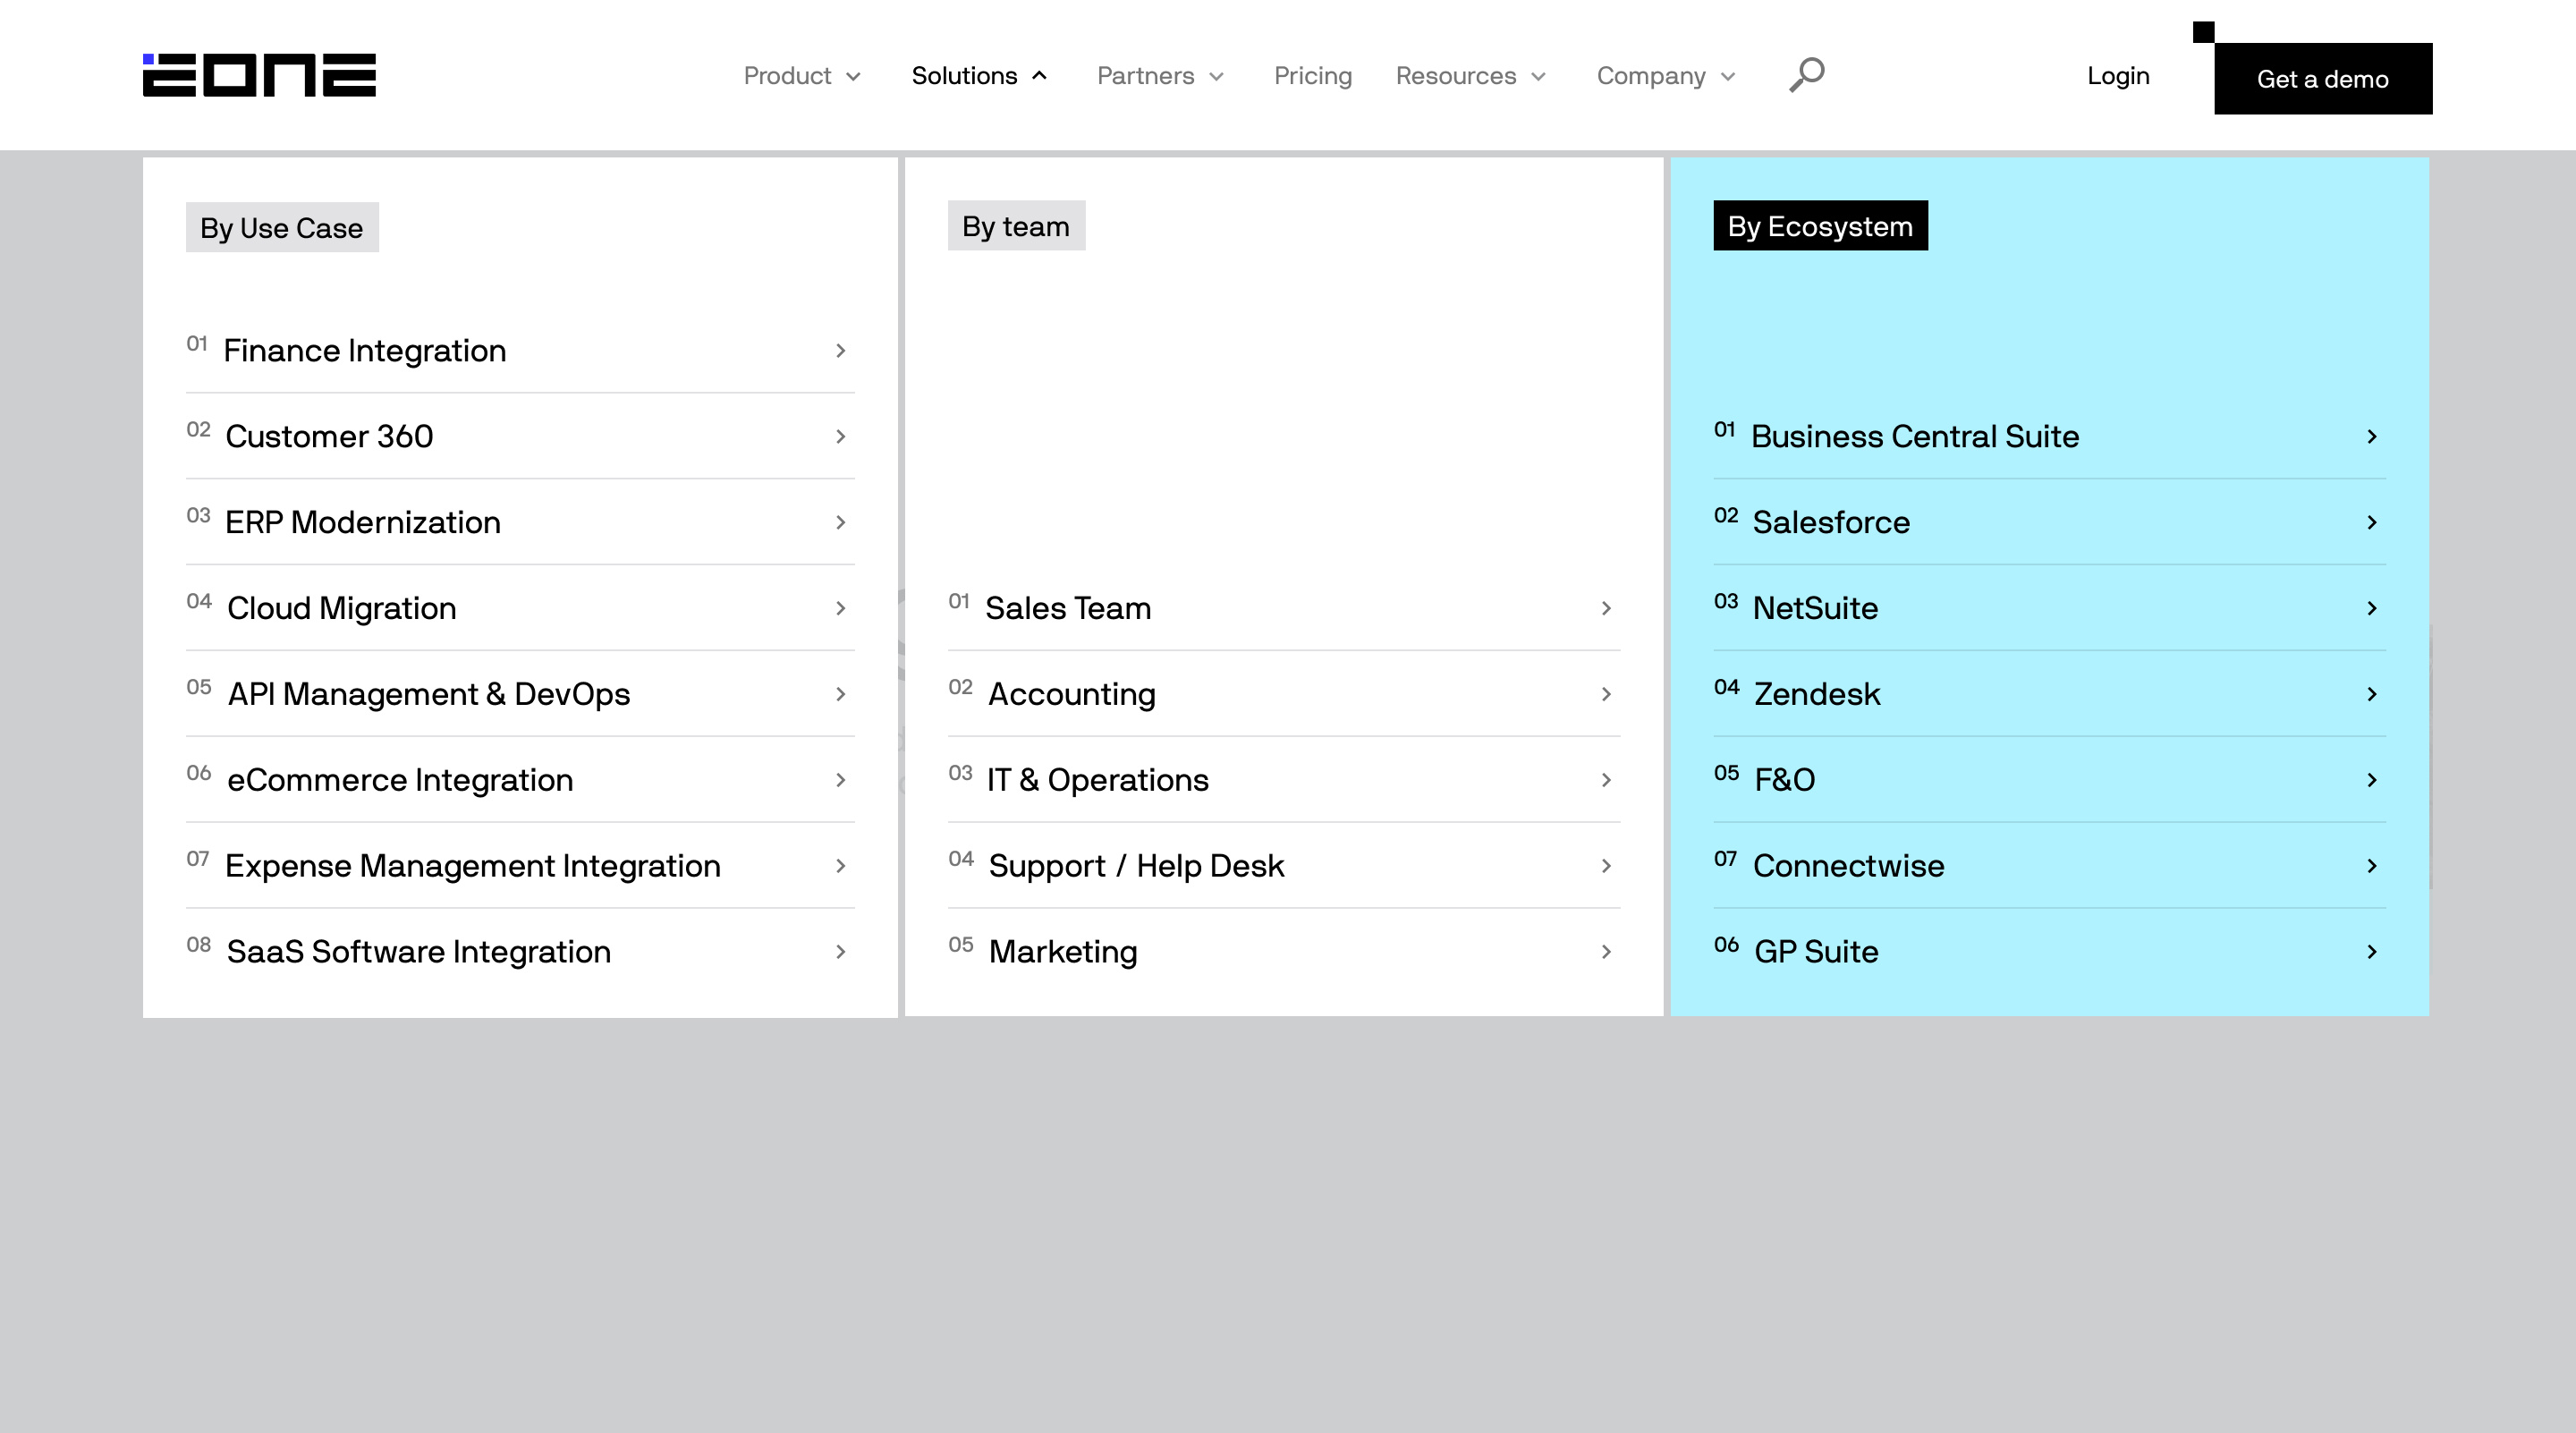Viewport: 2576px width, 1433px height.
Task: Open Expense Management Integration
Action: (x=520, y=867)
